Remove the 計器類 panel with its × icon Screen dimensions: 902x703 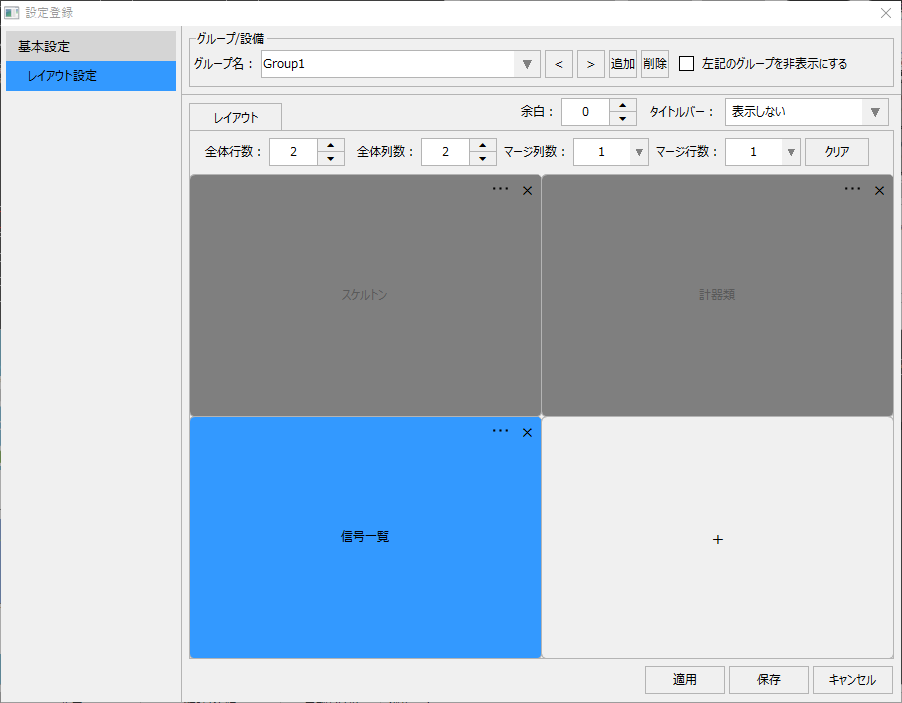pyautogui.click(x=879, y=190)
